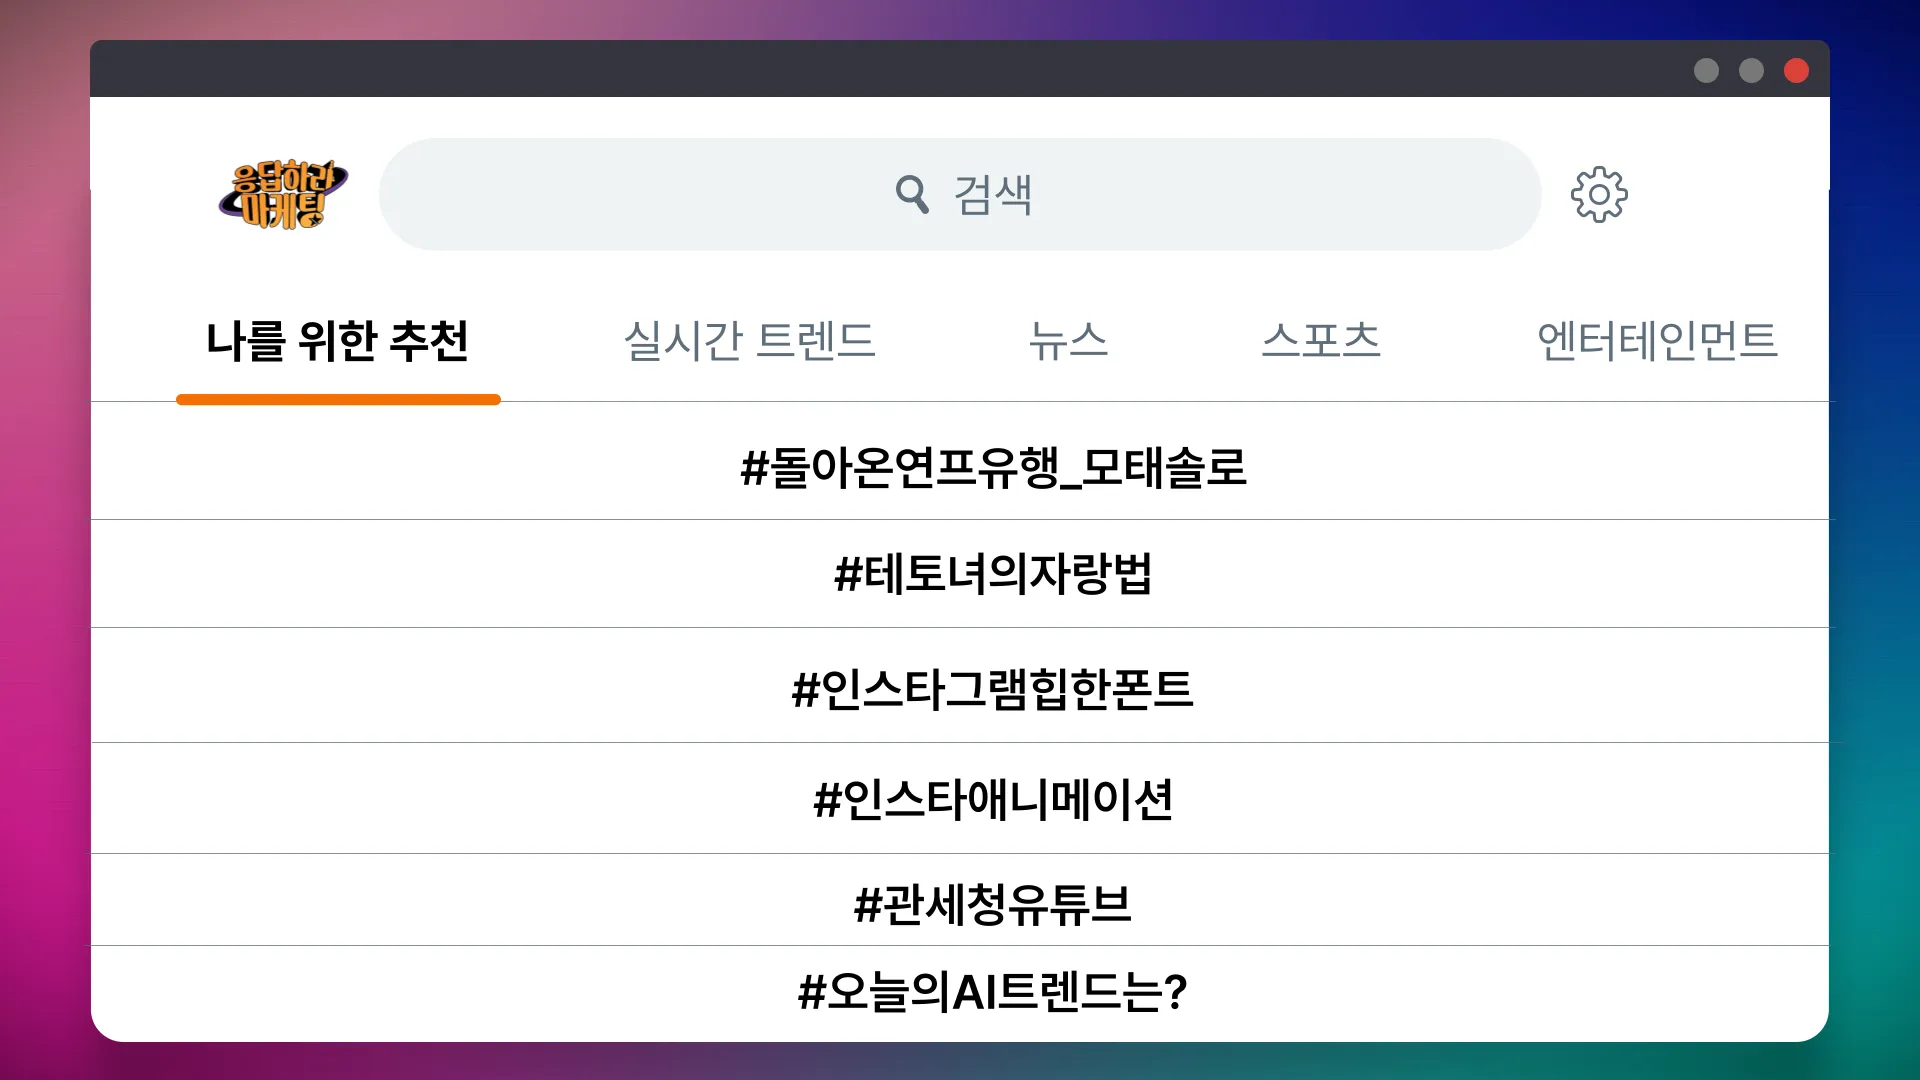This screenshot has width=1920, height=1080.
Task: Click the #인스타애니메이션 hashtag
Action: [x=995, y=798]
